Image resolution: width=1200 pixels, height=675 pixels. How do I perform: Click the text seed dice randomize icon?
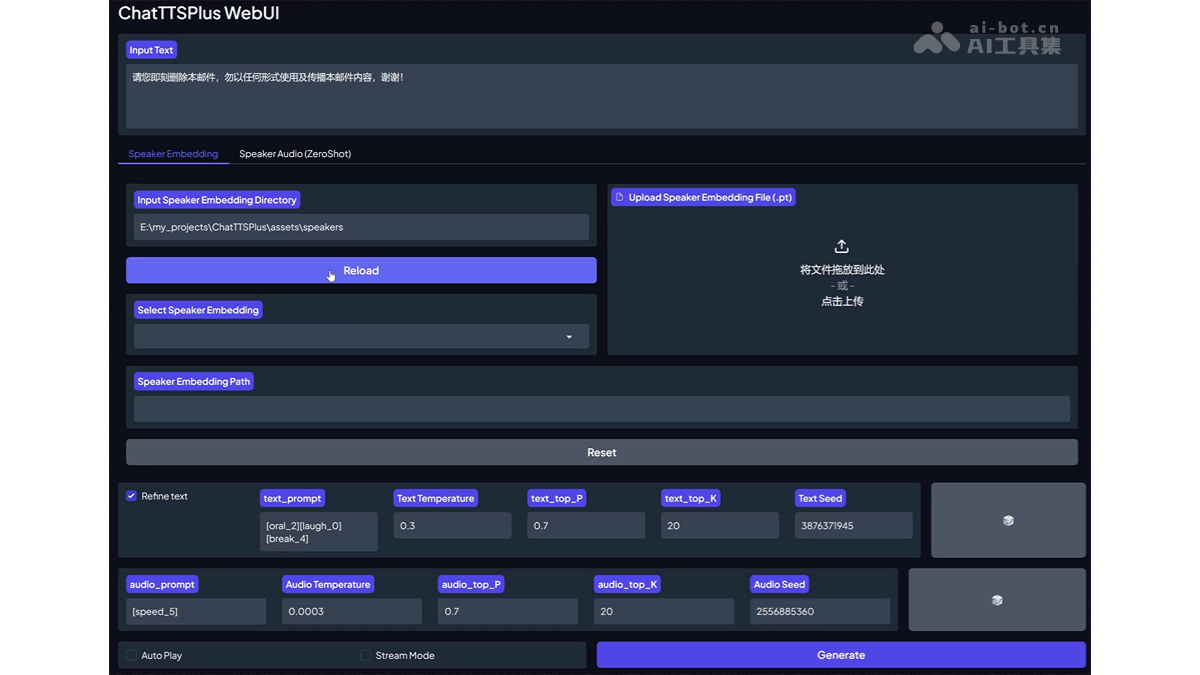point(1008,520)
